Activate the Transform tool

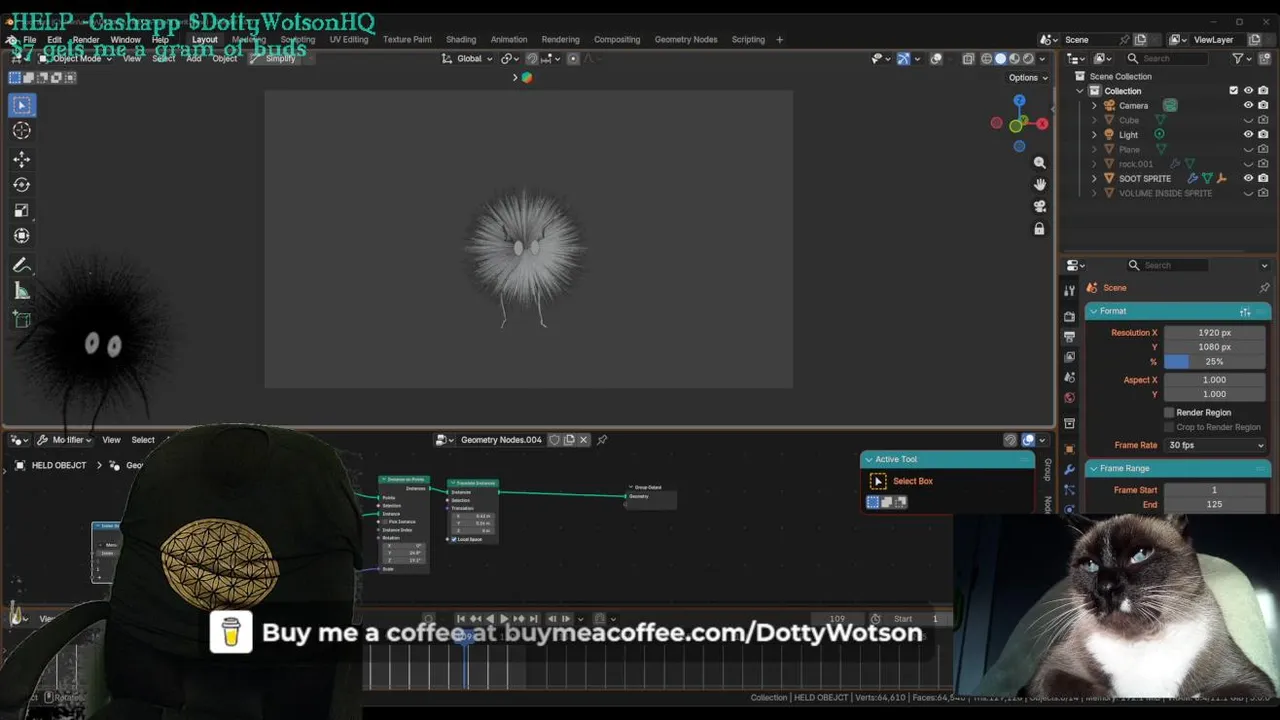pos(22,236)
